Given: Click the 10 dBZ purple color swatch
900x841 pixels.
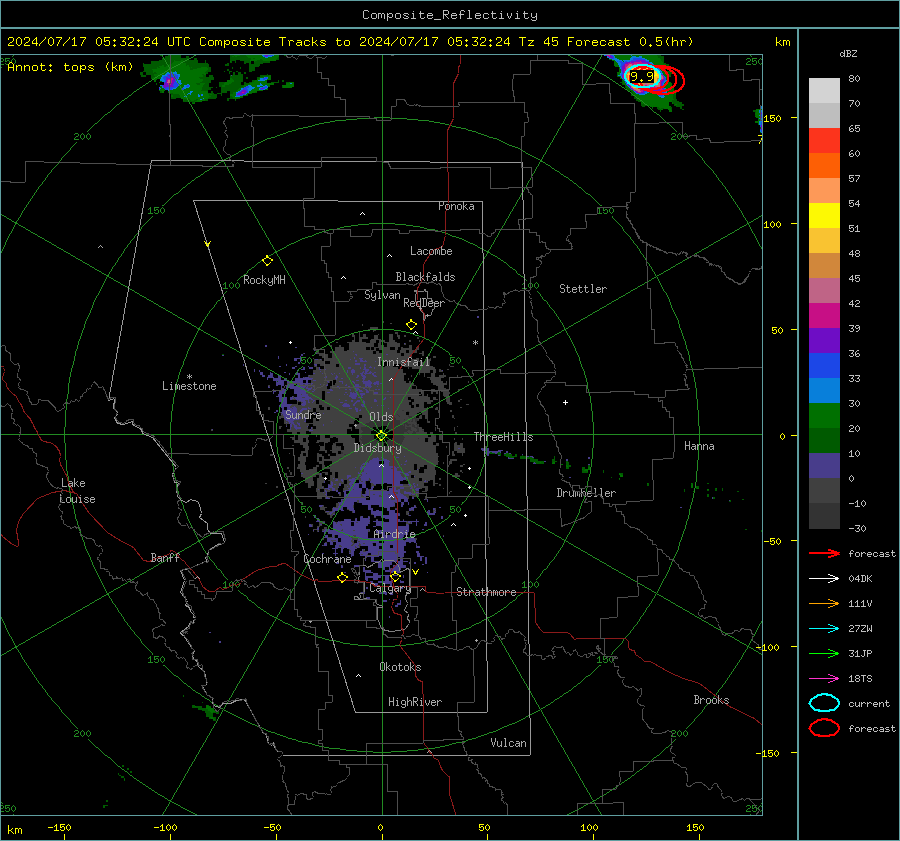Looking at the screenshot, I should (x=824, y=466).
